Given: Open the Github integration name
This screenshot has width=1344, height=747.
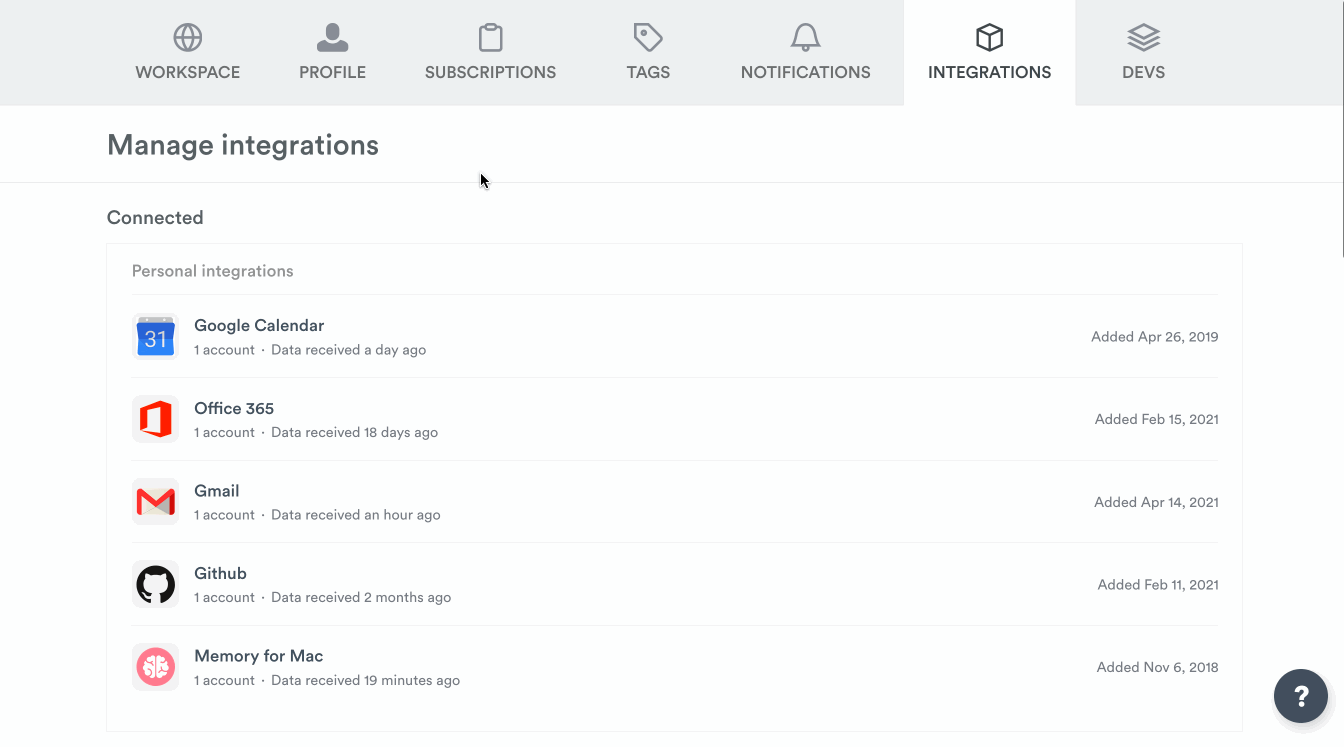Looking at the screenshot, I should (220, 573).
